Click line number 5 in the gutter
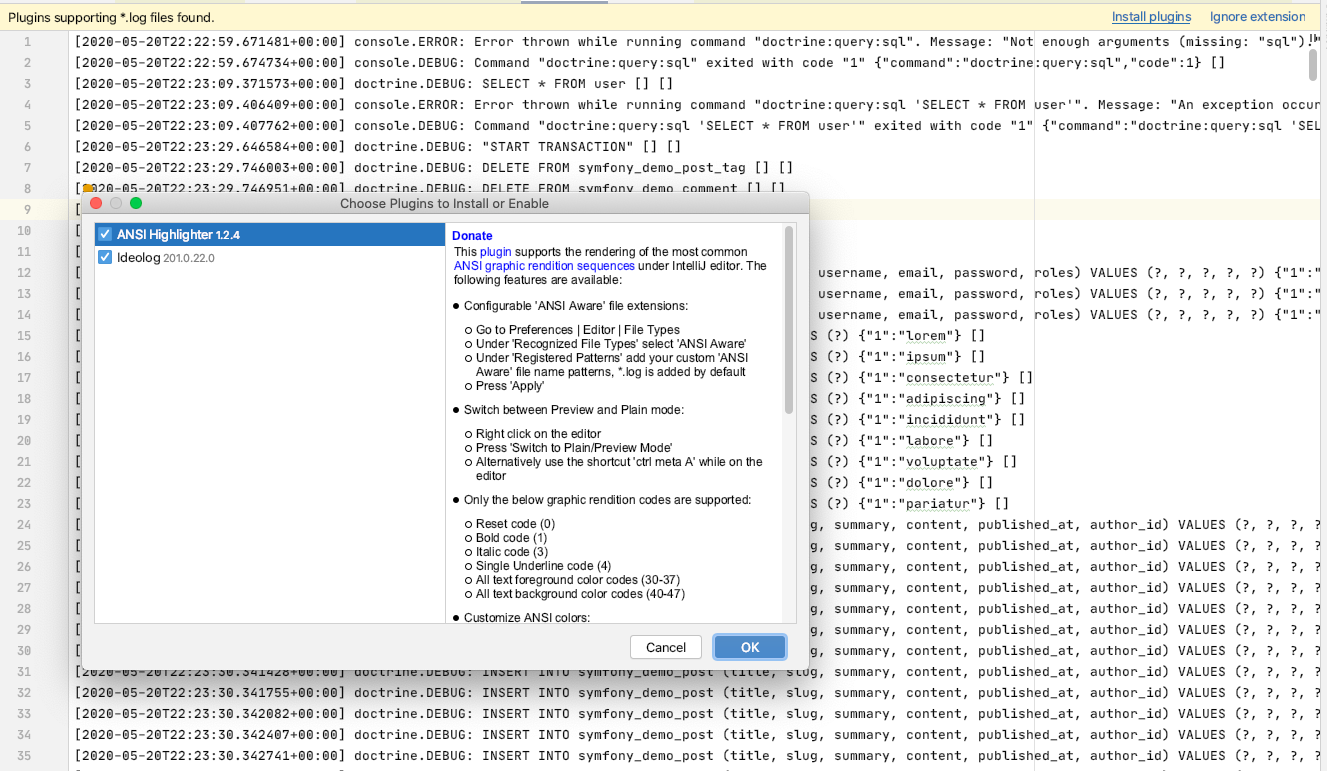 point(27,126)
